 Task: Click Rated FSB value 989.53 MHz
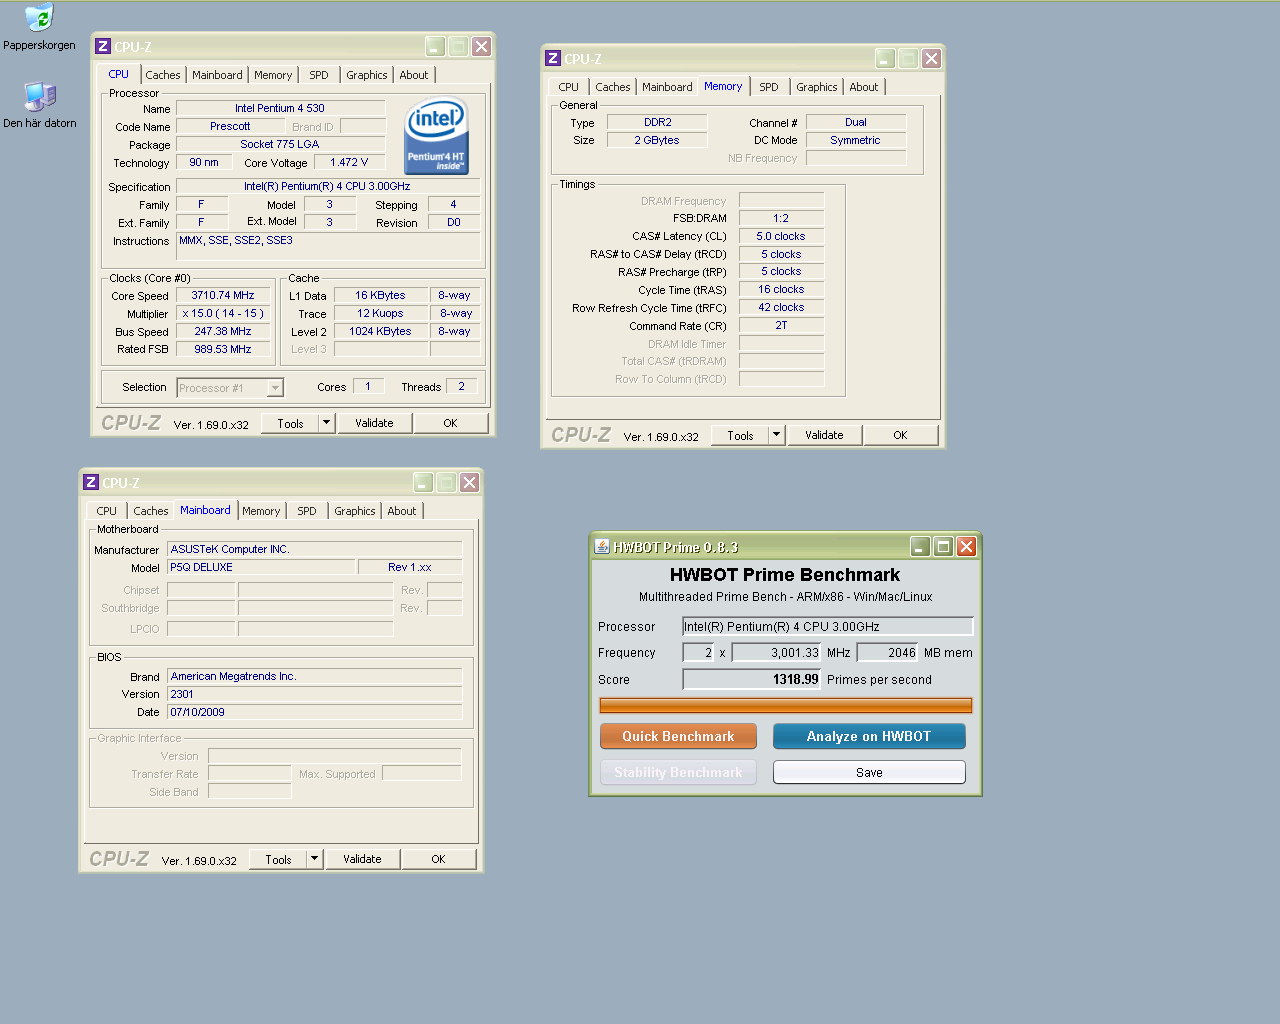click(x=223, y=349)
